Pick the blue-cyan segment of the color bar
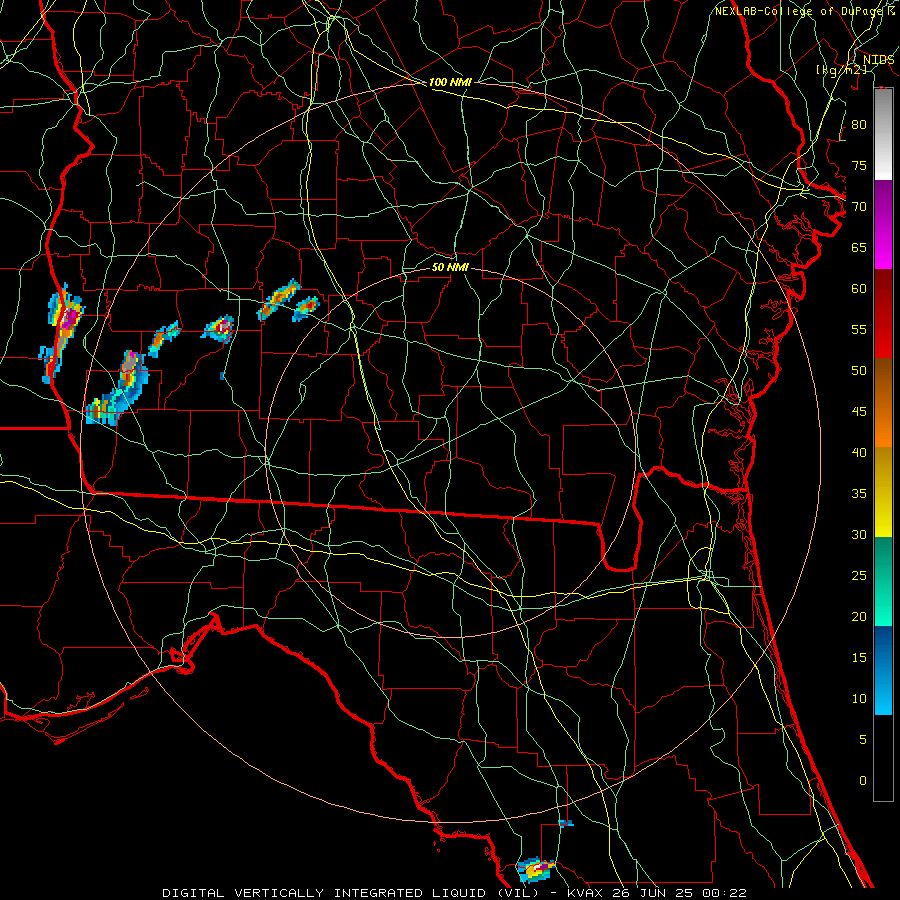Screen dimensions: 900x900 883,670
